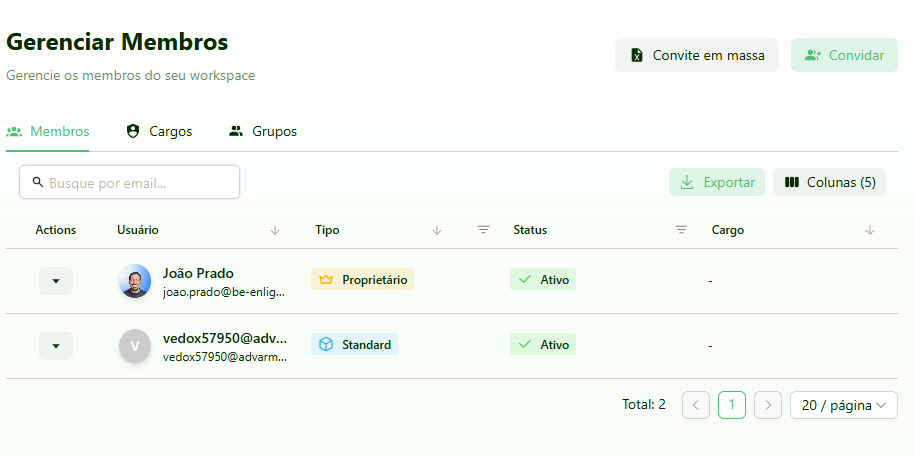Click the Usuário column sort arrow
The width and height of the screenshot is (915, 456).
[x=275, y=230]
